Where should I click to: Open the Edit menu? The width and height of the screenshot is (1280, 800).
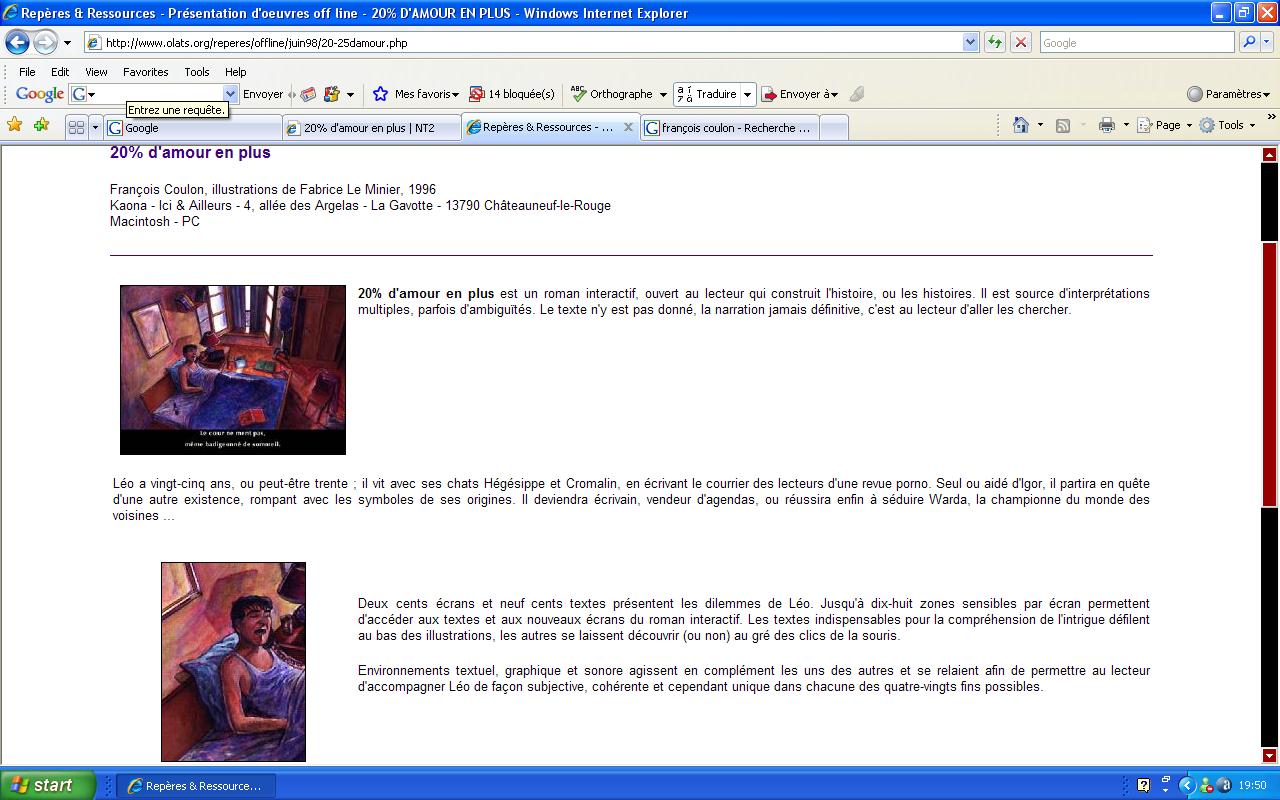pos(60,72)
